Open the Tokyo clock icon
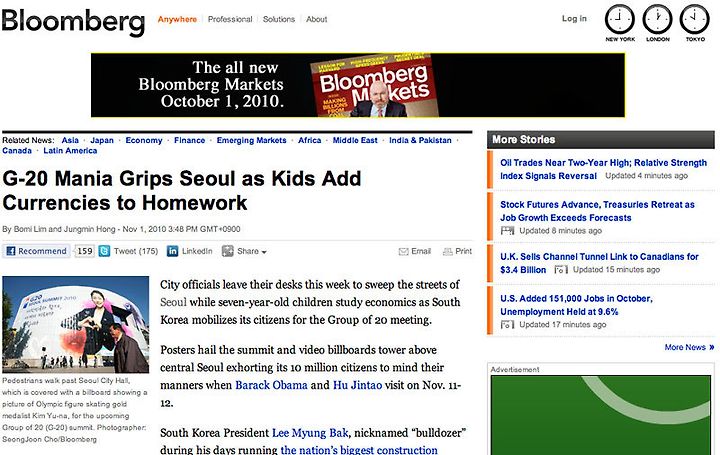Image resolution: width=720 pixels, height=455 pixels. [x=695, y=19]
